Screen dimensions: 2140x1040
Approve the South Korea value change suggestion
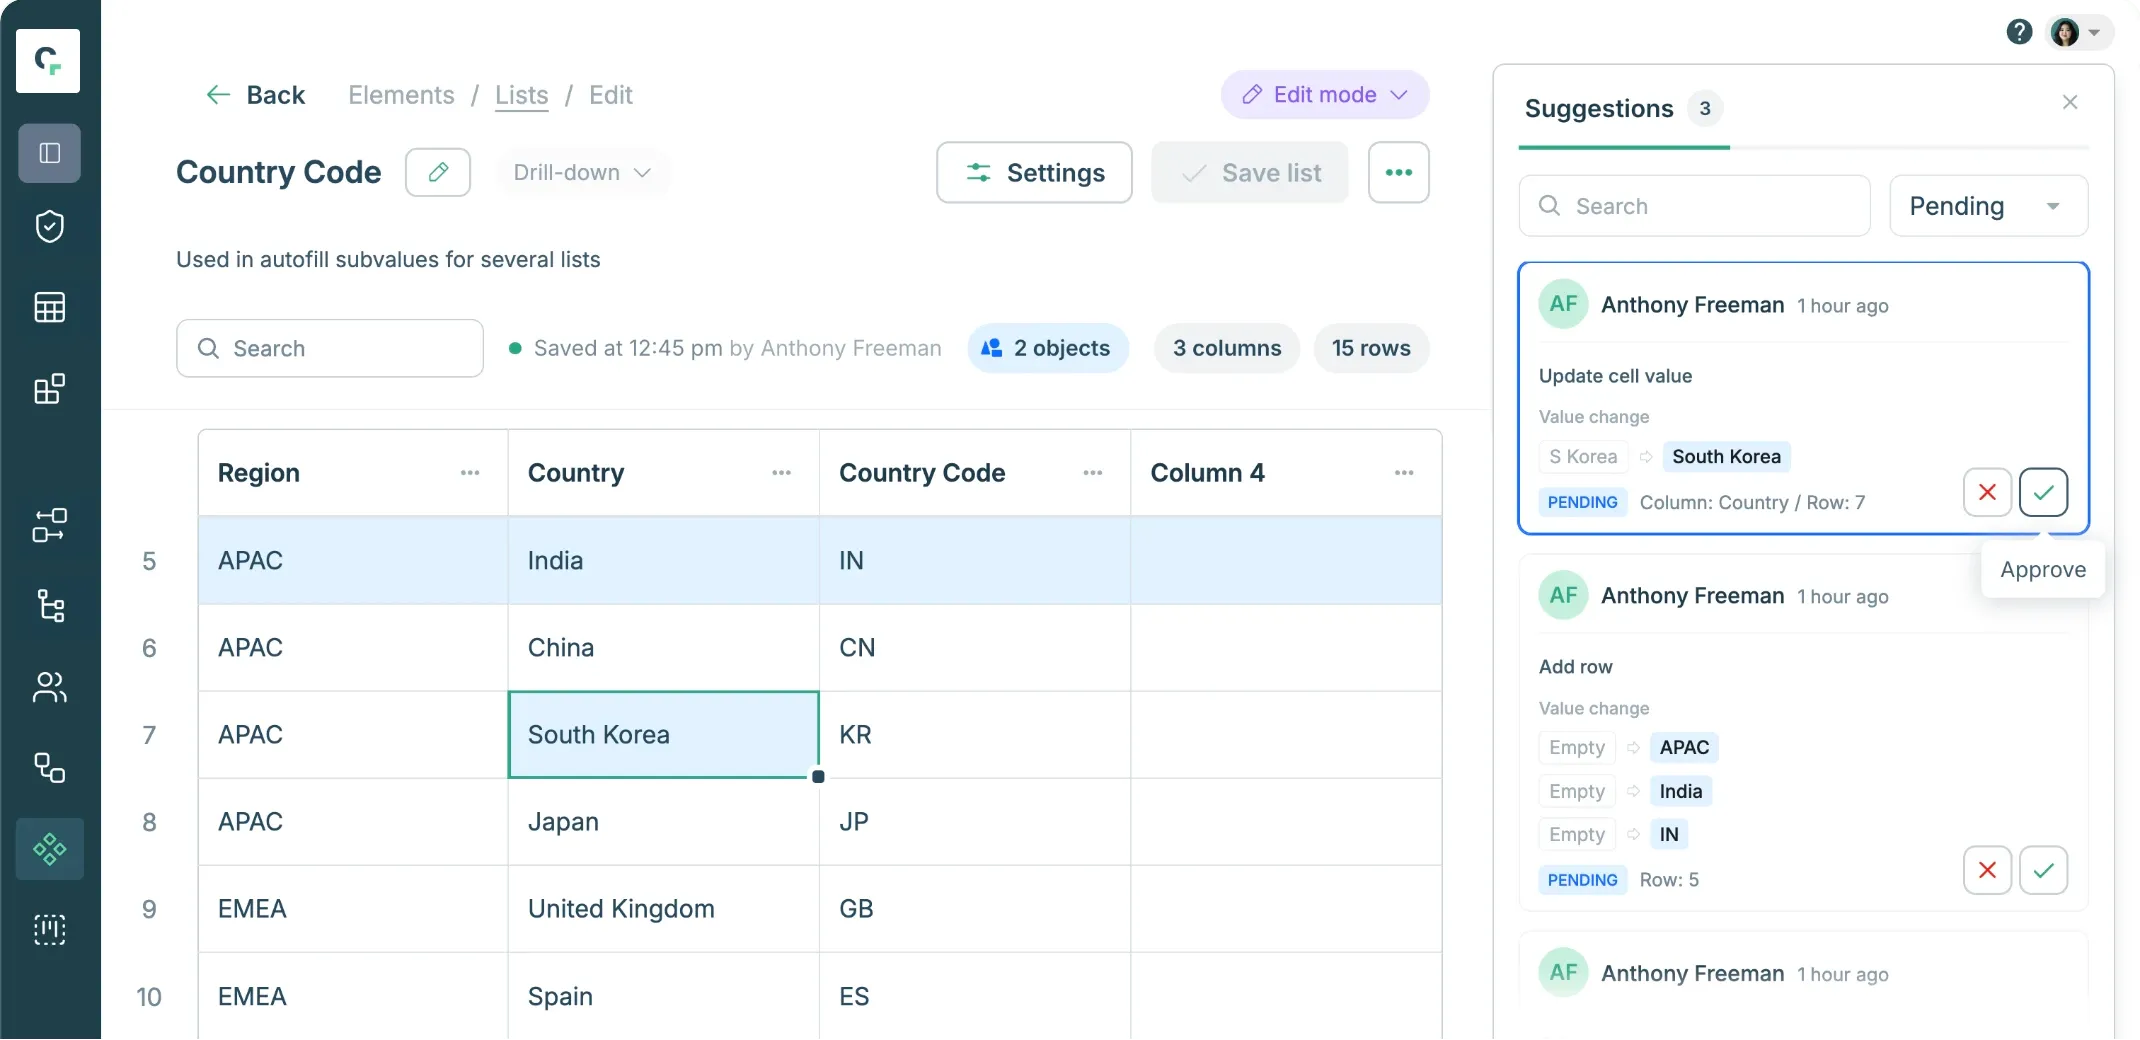pos(2043,492)
